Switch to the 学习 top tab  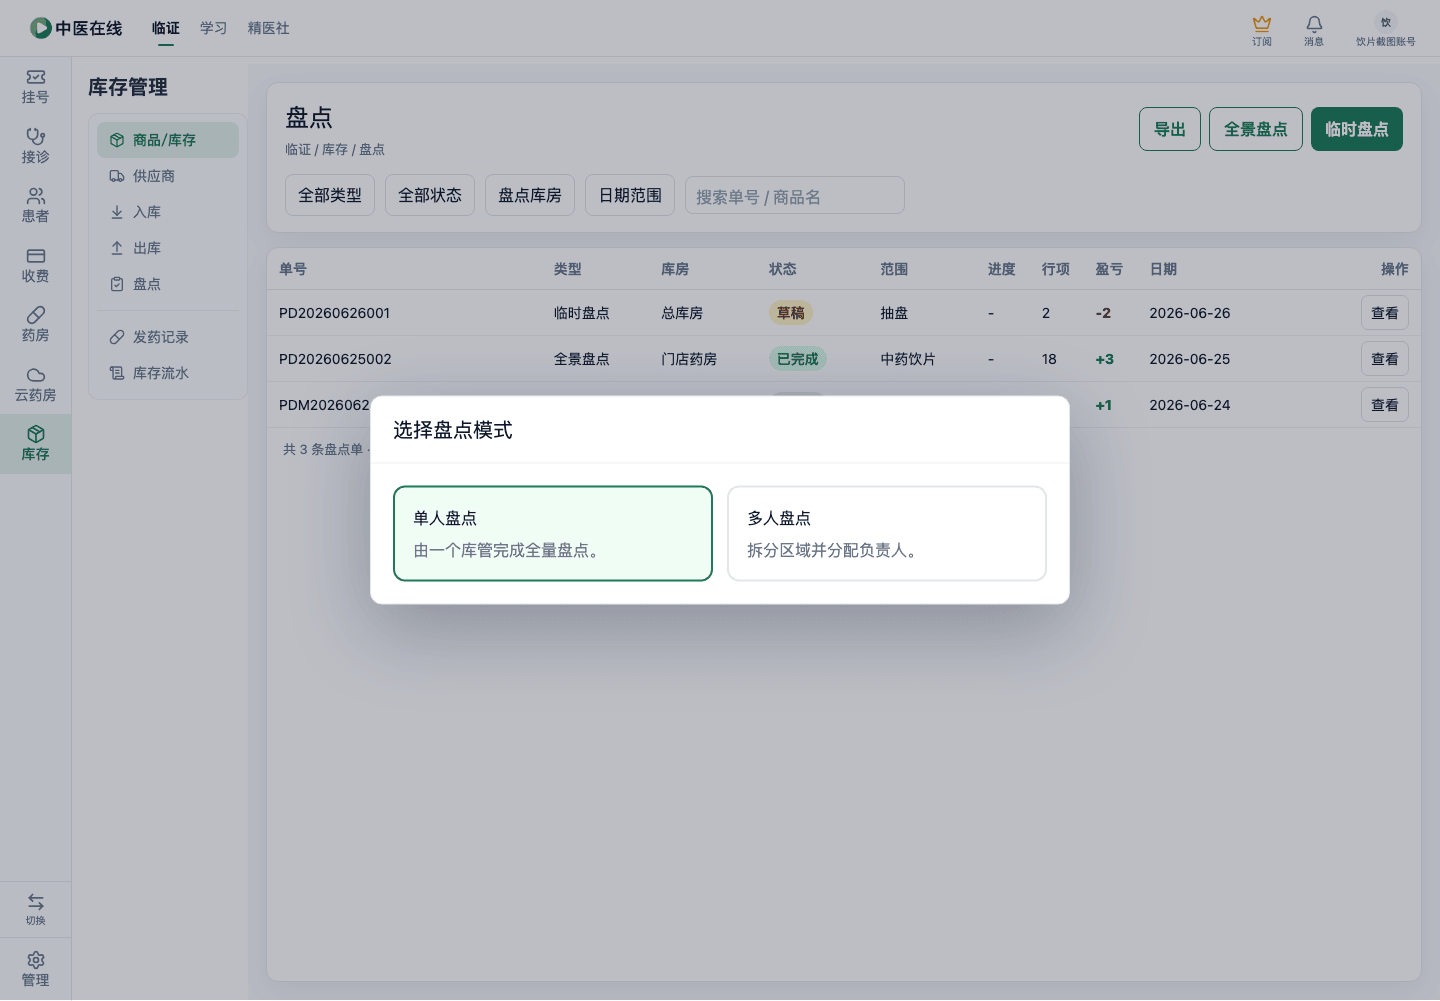(214, 28)
